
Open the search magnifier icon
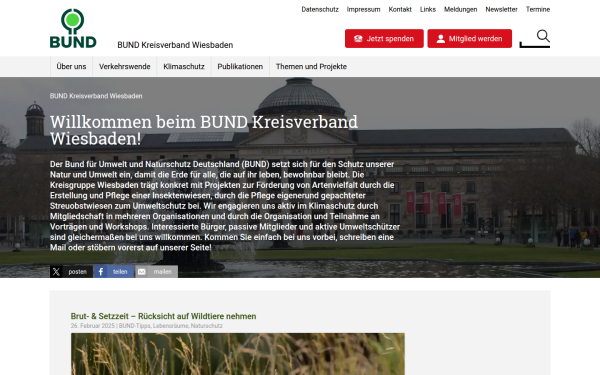[x=543, y=36]
